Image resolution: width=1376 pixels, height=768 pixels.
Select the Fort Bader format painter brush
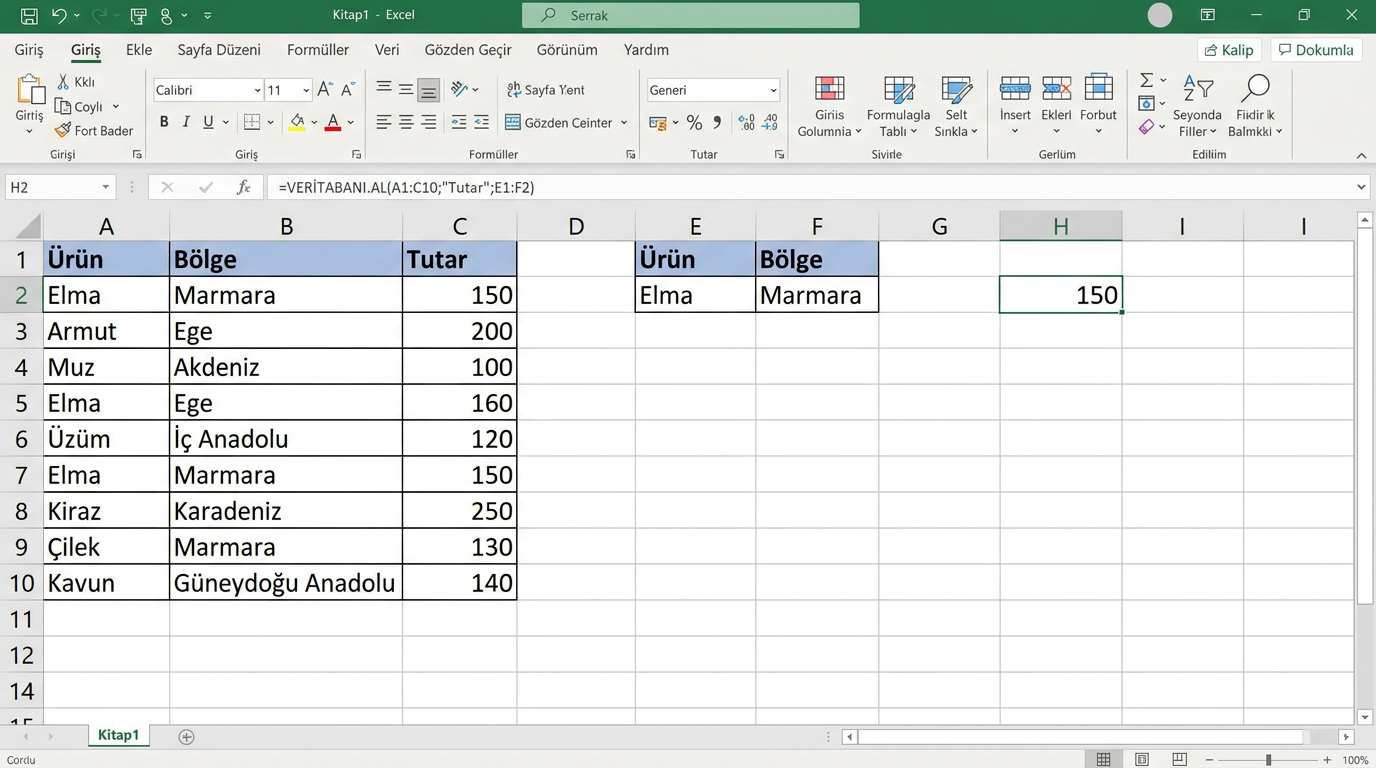[x=64, y=131]
